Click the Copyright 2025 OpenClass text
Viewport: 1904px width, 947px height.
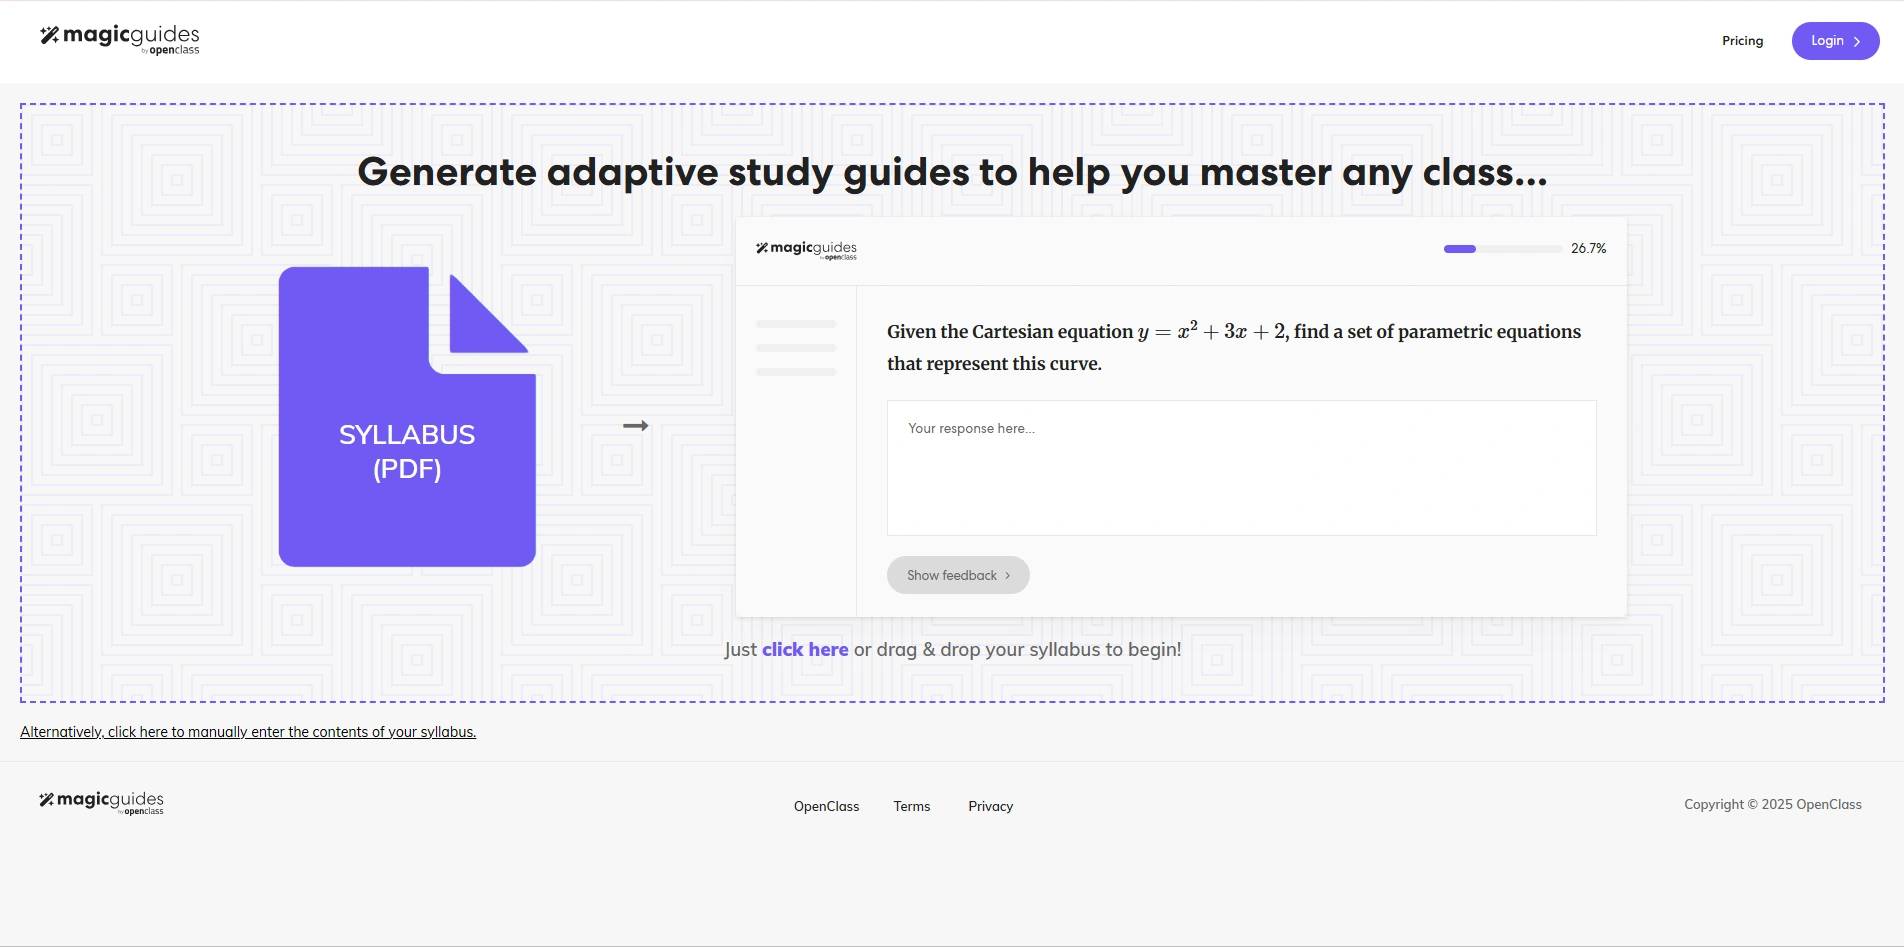click(1772, 805)
